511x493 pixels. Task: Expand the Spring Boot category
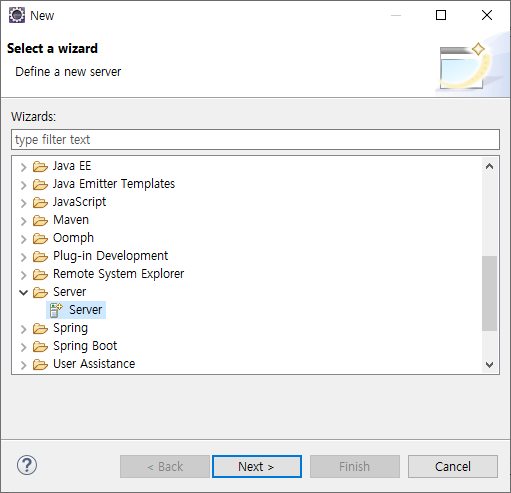pos(23,347)
